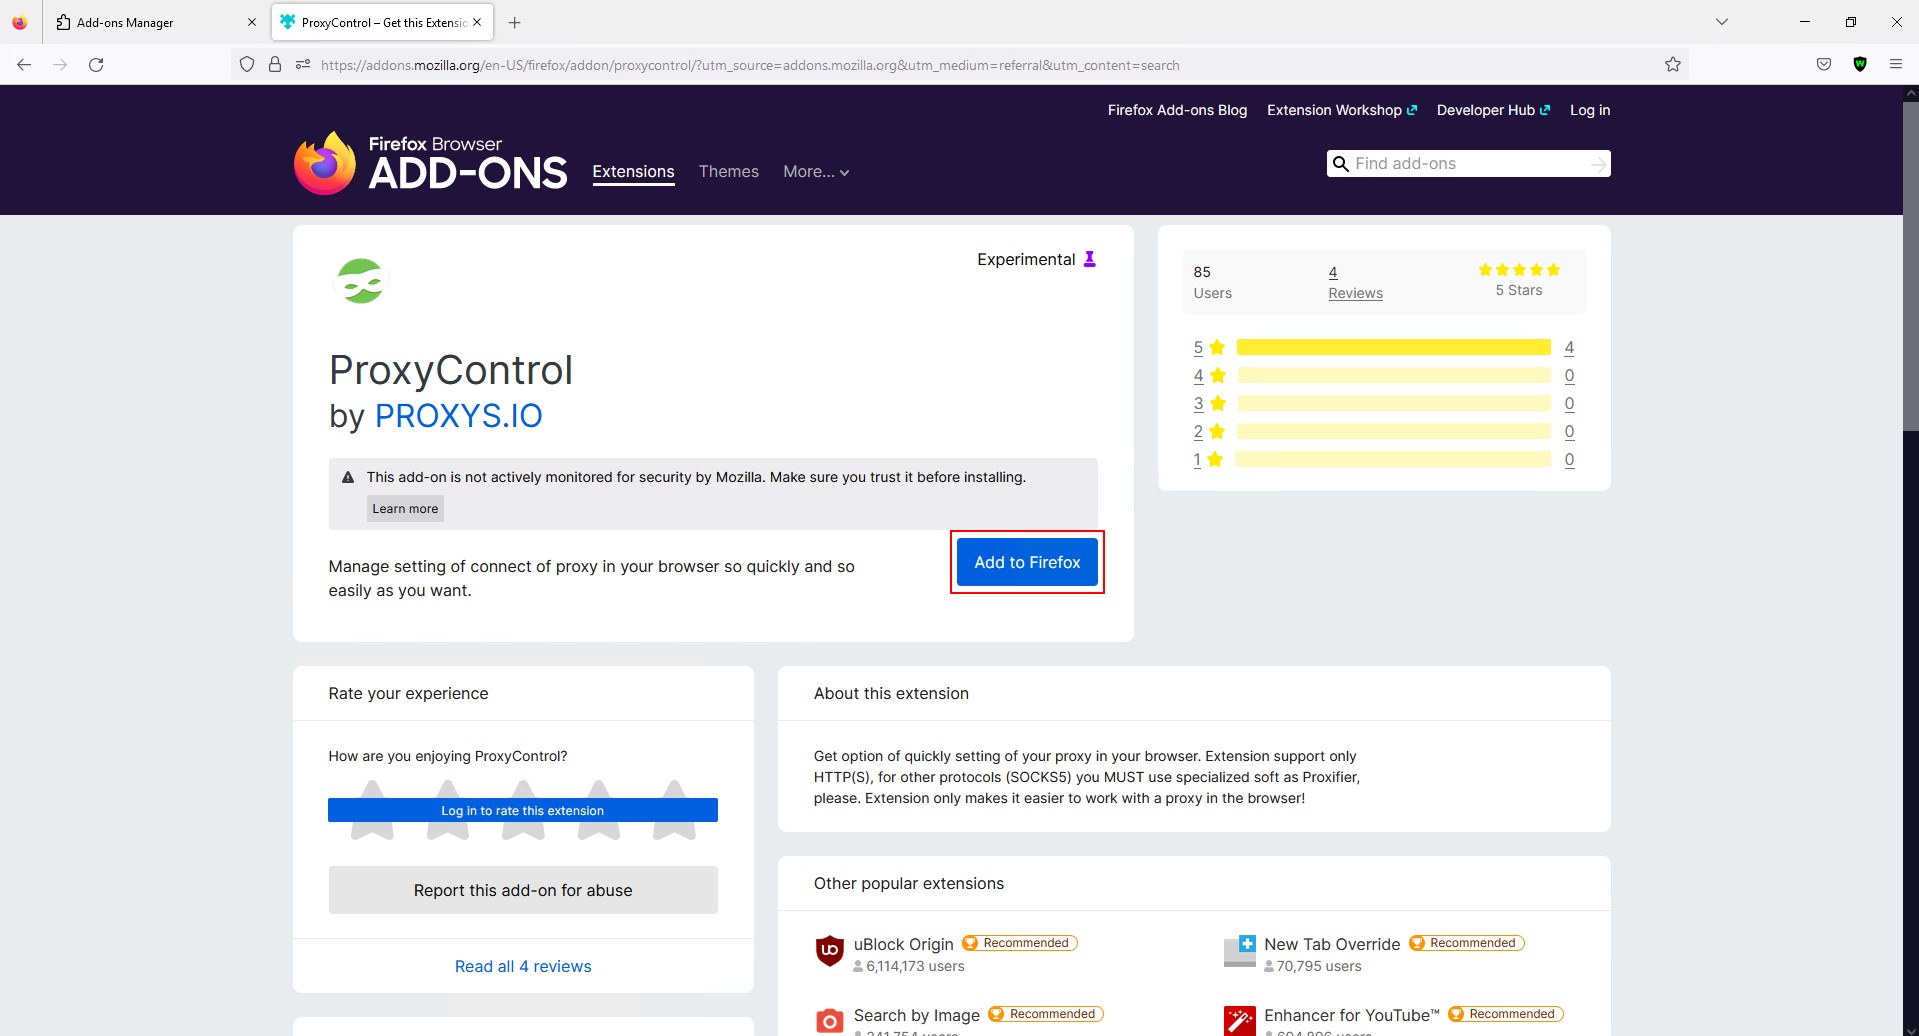
Task: Click New Tab Override Recommended badge
Action: 1466,943
